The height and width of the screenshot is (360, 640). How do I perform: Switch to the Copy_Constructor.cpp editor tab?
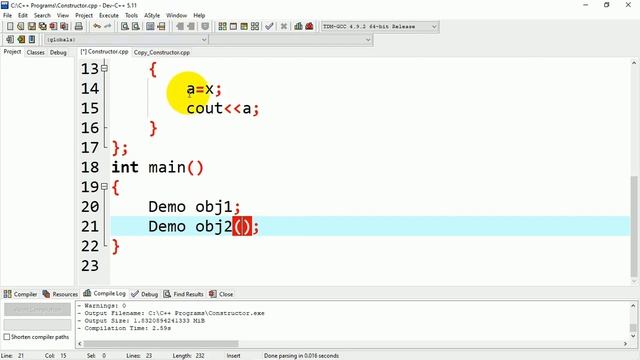[x=162, y=52]
